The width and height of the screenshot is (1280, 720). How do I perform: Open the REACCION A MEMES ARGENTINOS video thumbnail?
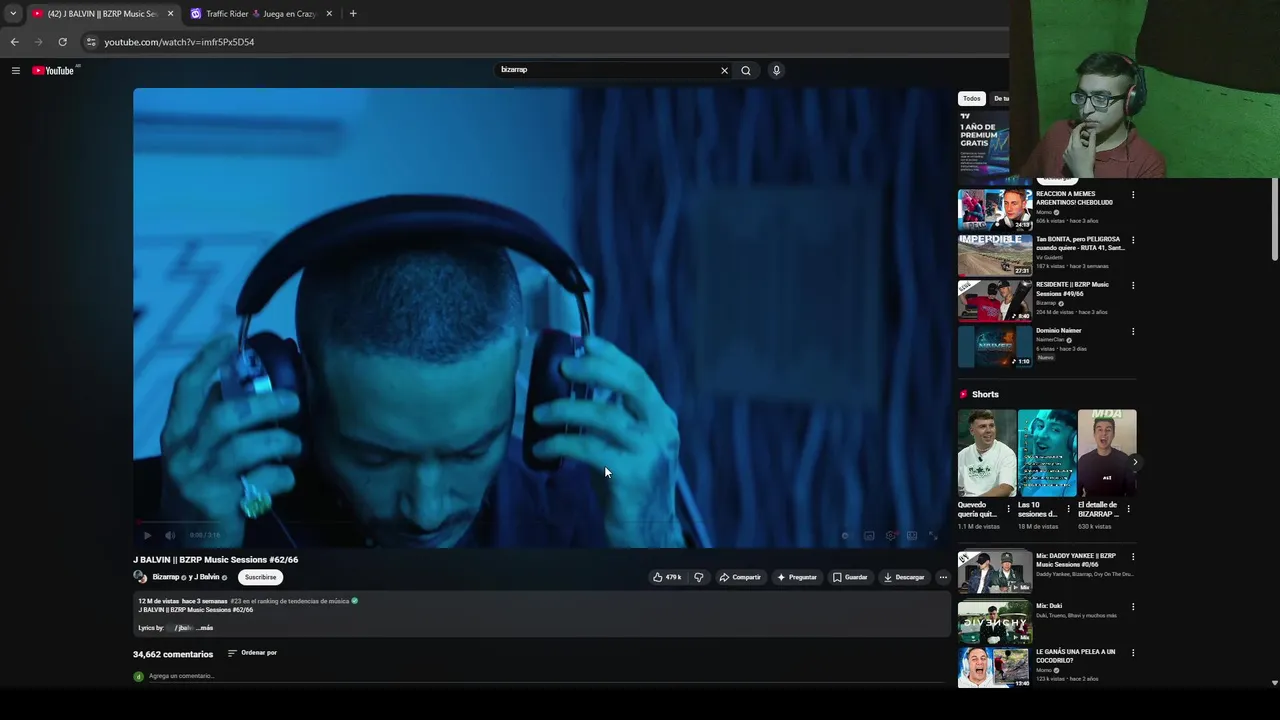pos(995,209)
